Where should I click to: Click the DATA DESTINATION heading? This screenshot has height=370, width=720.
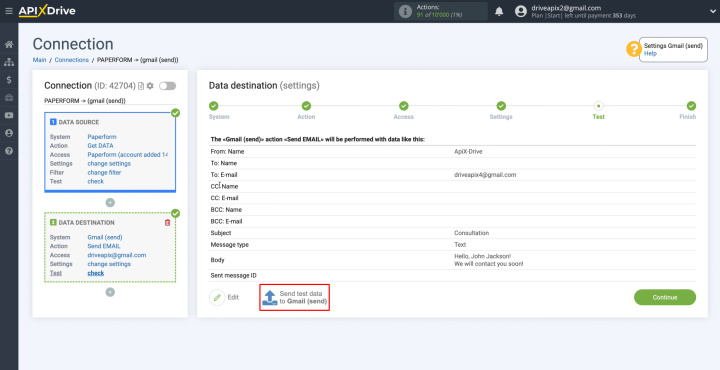[x=87, y=223]
